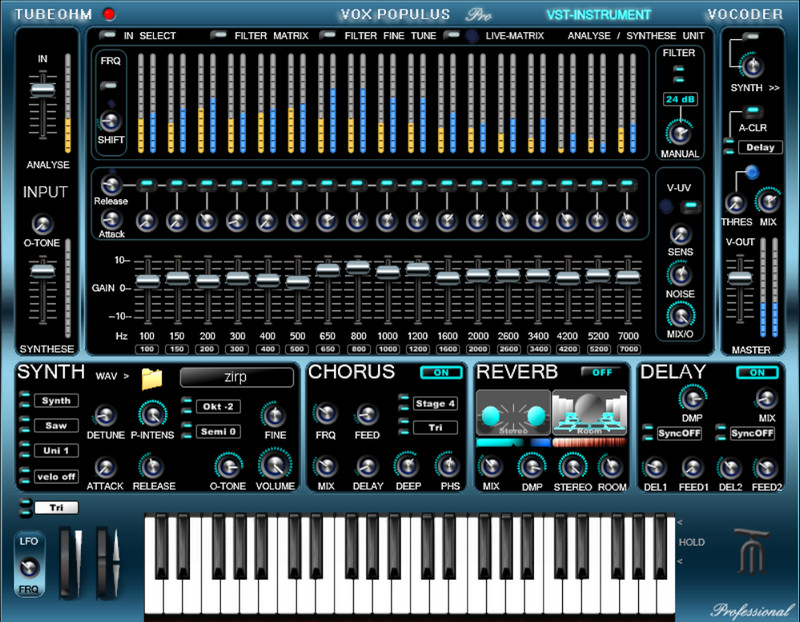This screenshot has width=800, height=622.
Task: Open the delay 1 SyncOFF selector
Action: tap(679, 433)
